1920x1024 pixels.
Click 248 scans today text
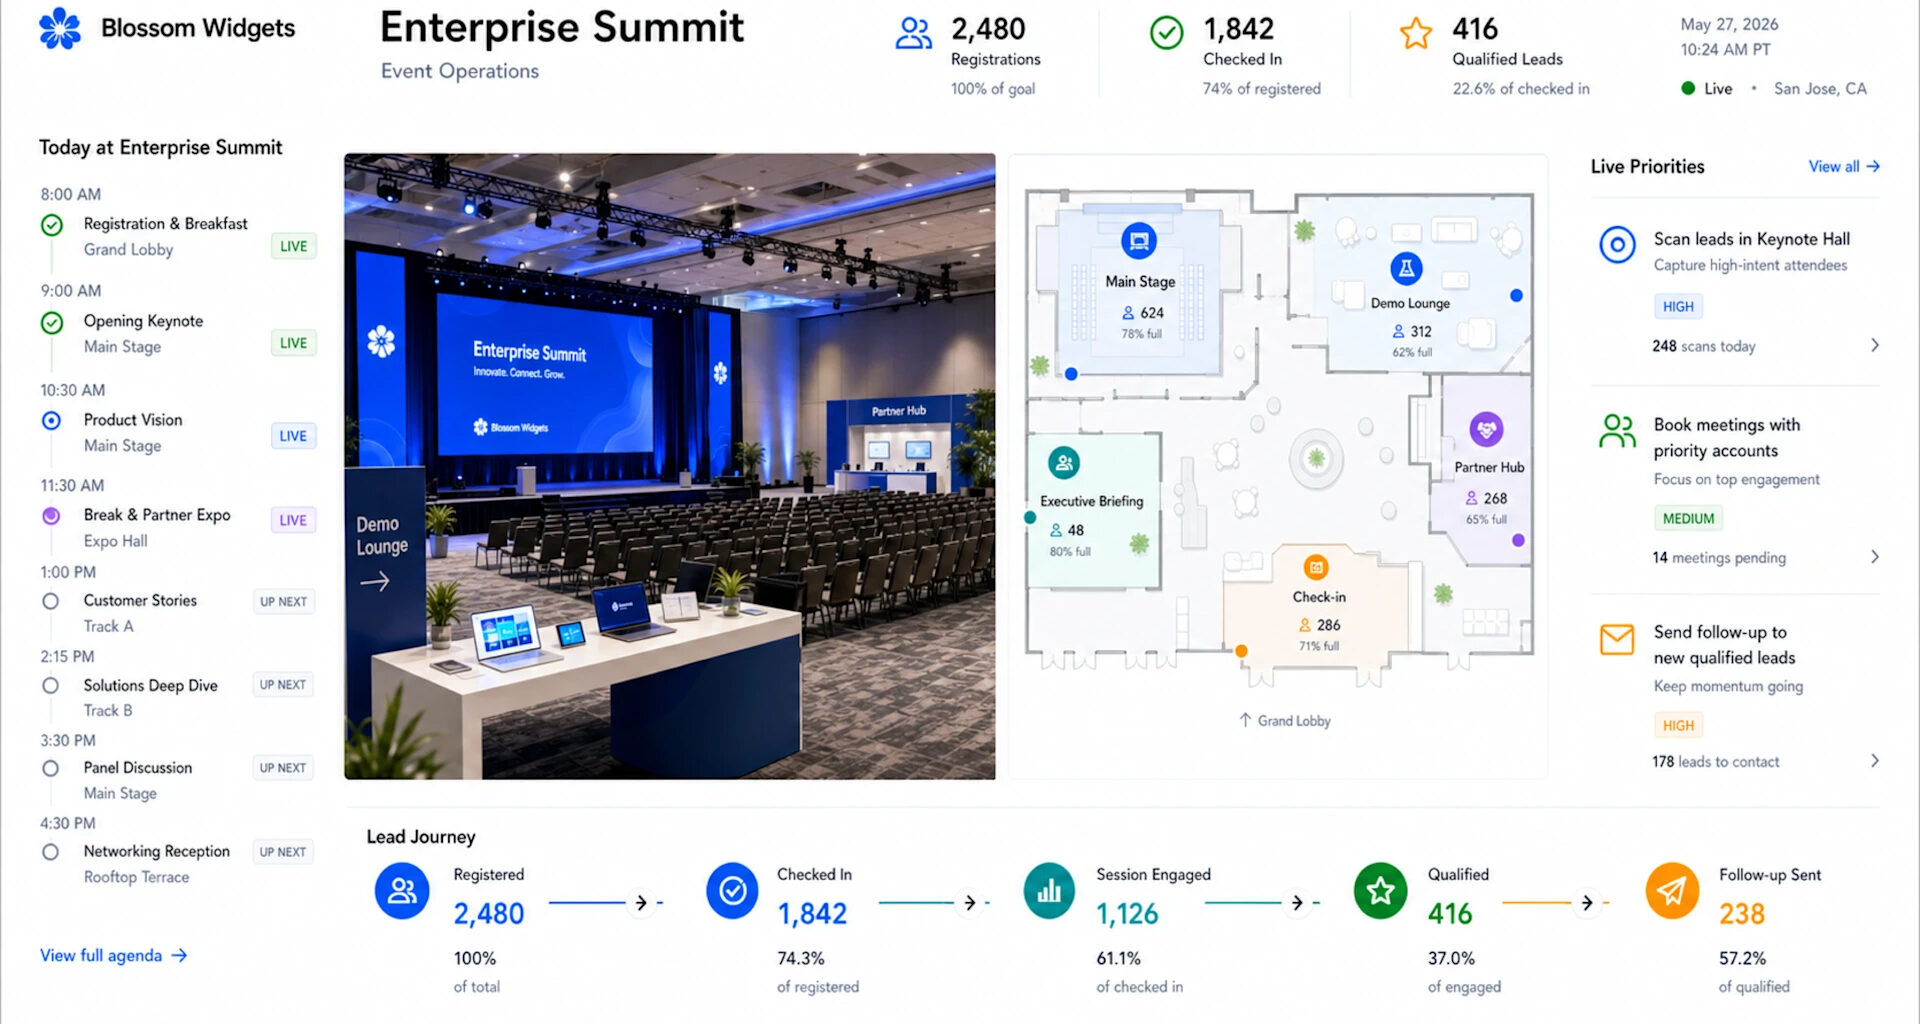pos(1704,346)
